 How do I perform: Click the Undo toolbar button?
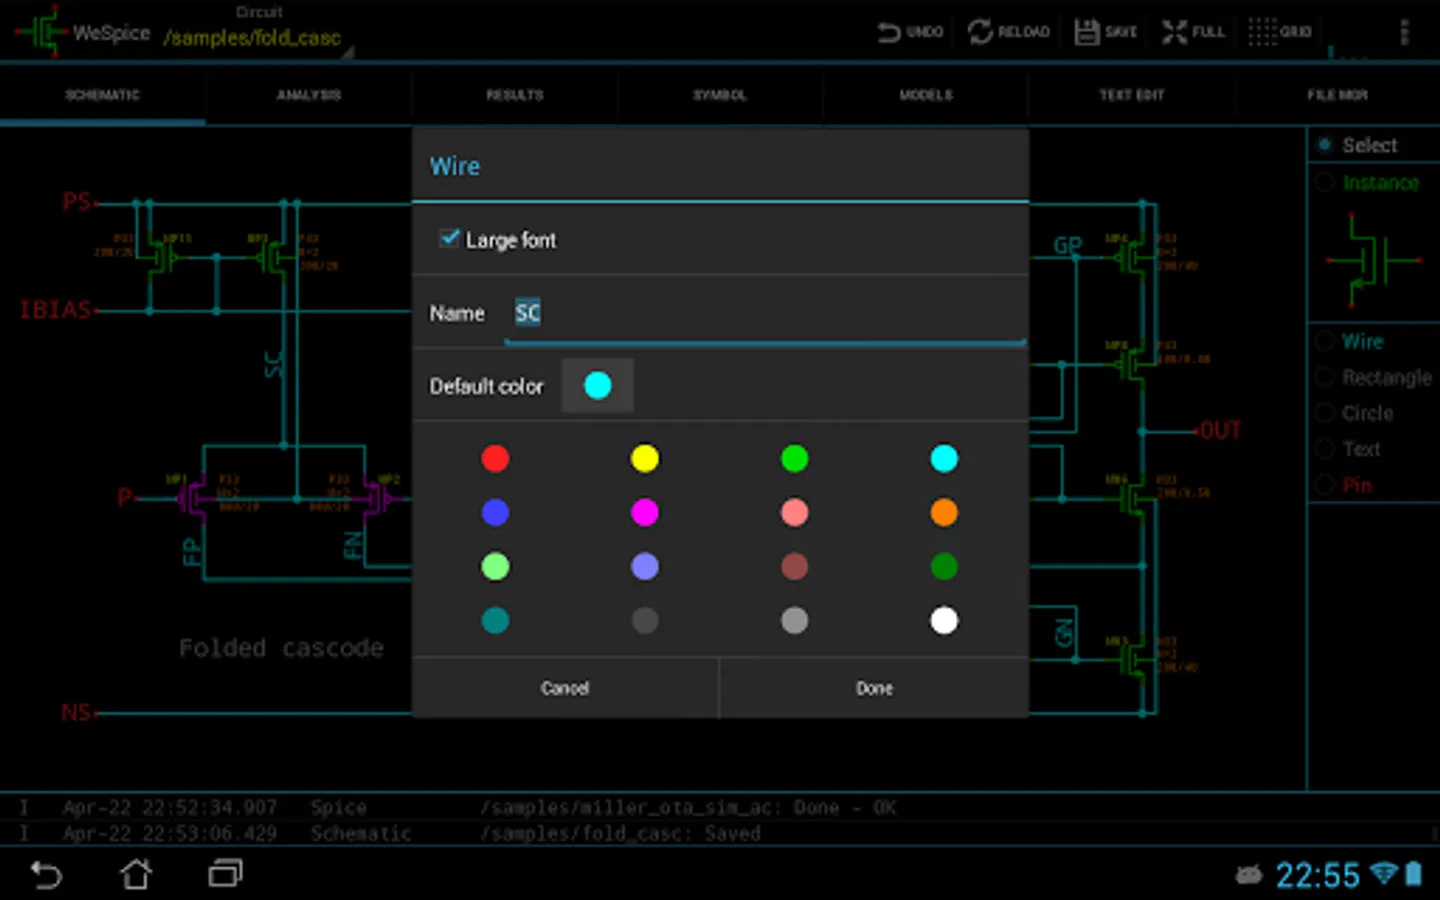click(x=910, y=32)
